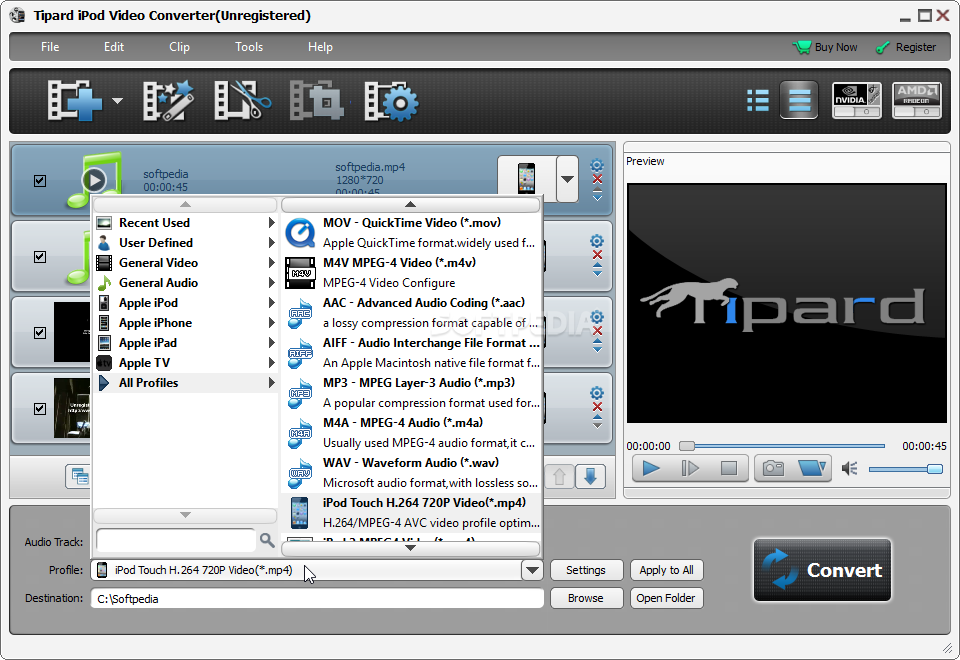Open the Edit menu

point(114,47)
